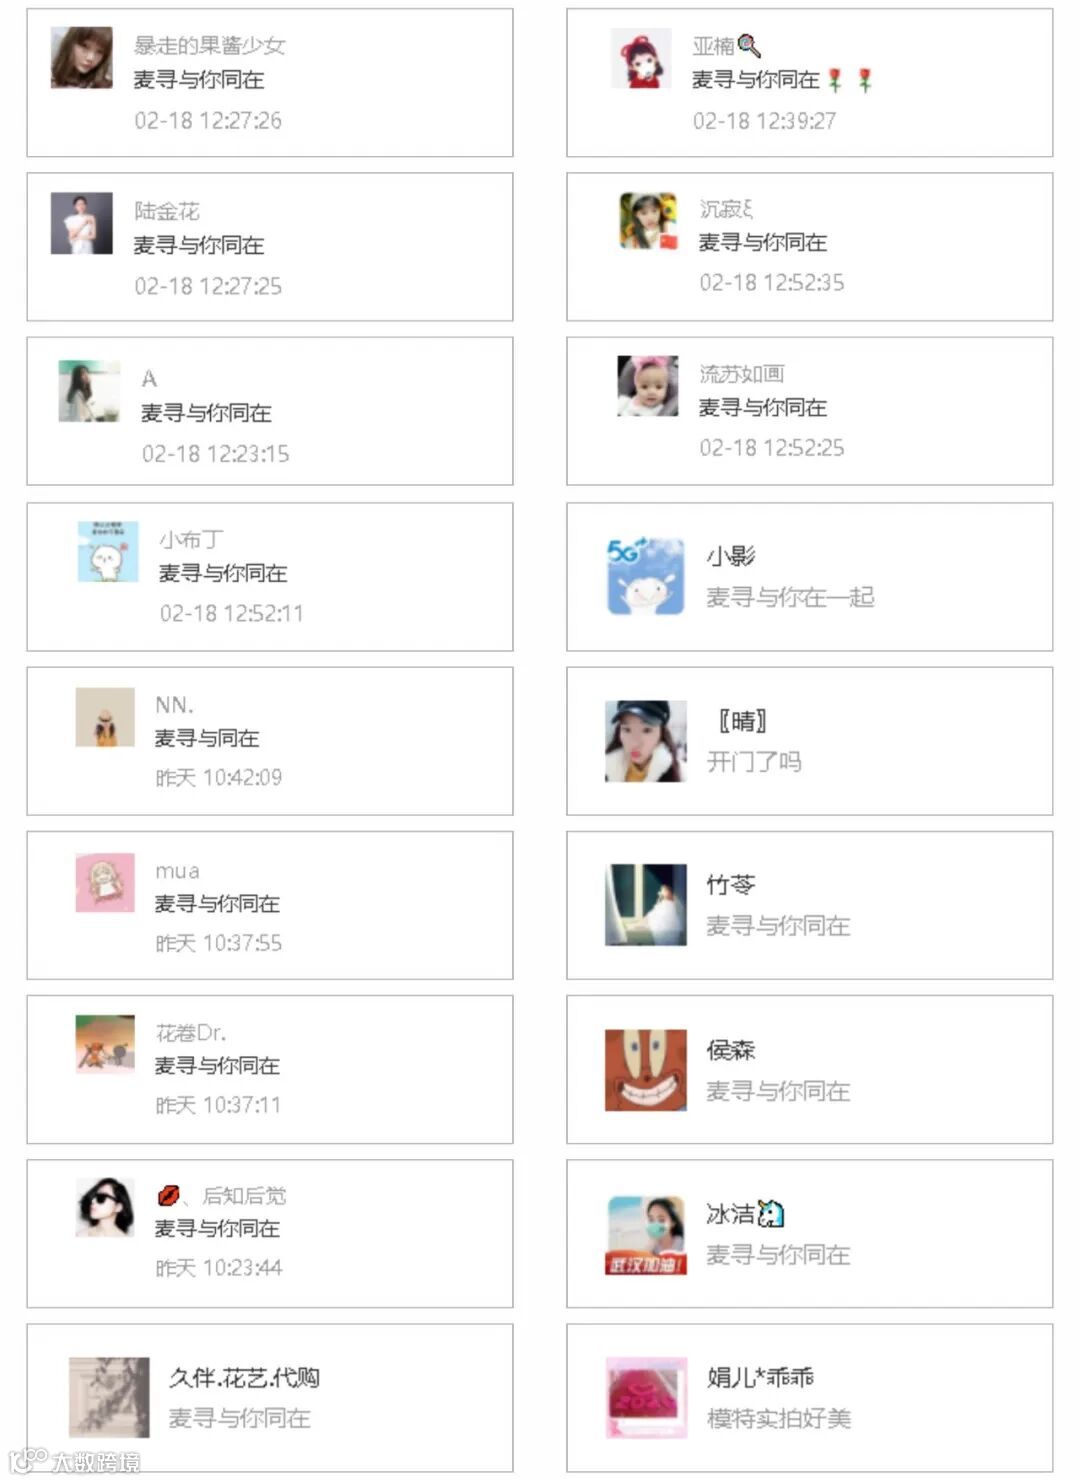1080x1482 pixels.
Task: Open the 竹苓 conversation card
Action: coord(809,905)
